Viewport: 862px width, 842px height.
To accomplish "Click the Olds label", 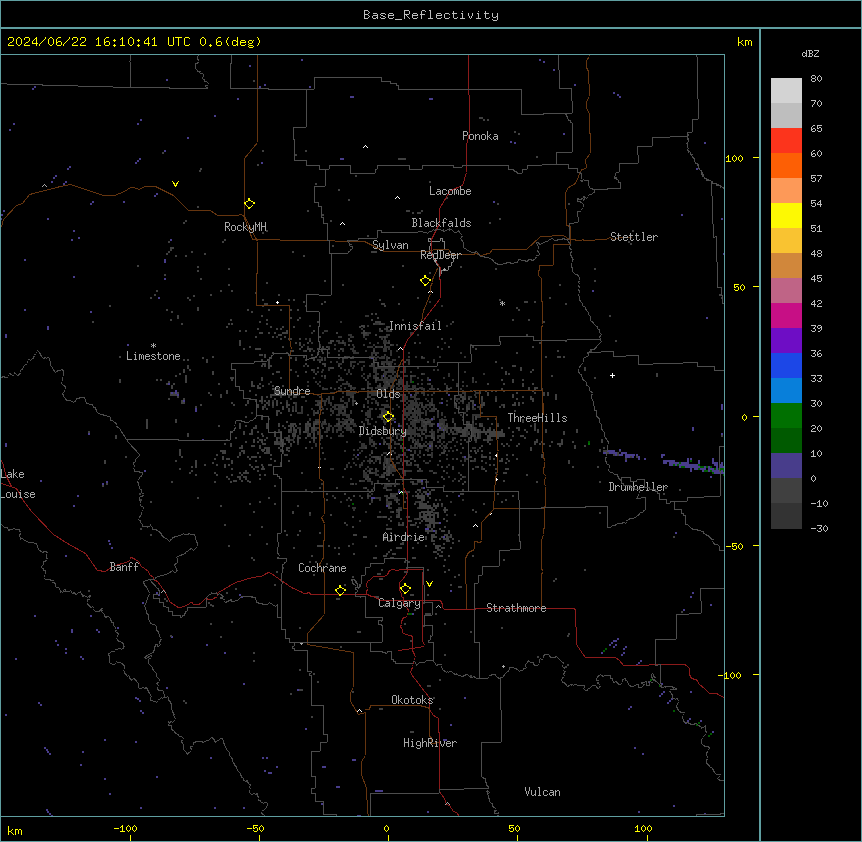I will (388, 394).
